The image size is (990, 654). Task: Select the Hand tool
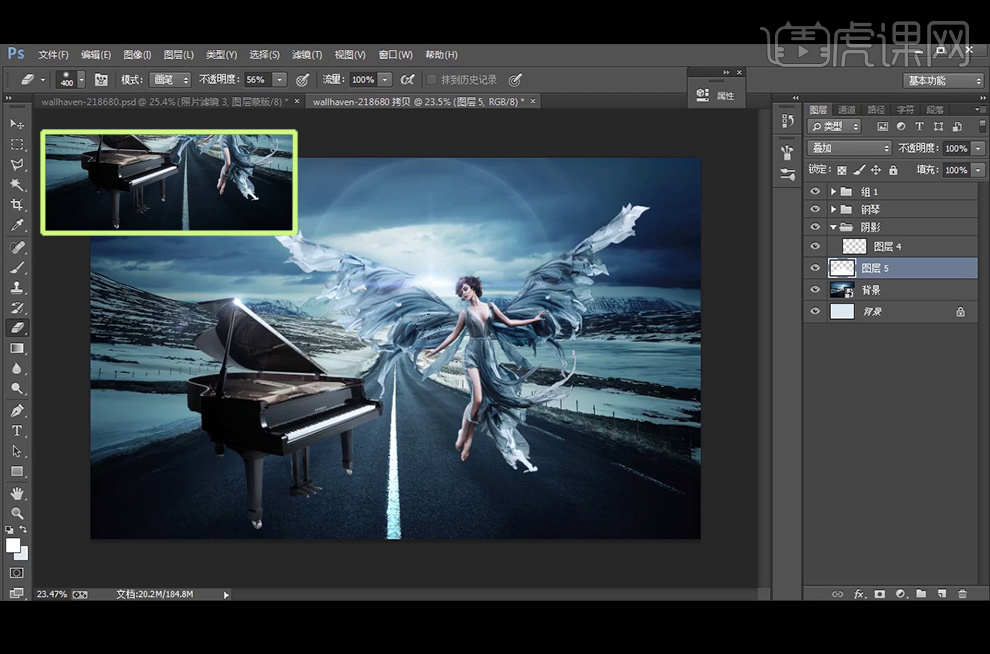(x=17, y=493)
